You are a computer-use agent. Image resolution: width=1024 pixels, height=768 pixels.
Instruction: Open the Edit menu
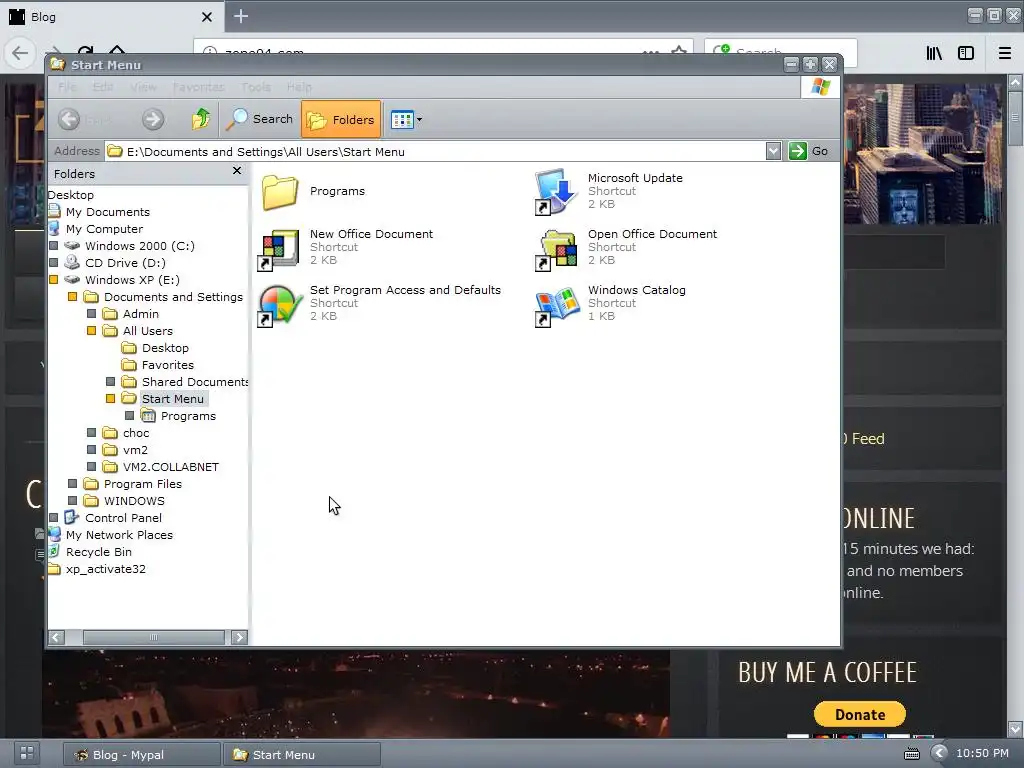click(x=103, y=87)
